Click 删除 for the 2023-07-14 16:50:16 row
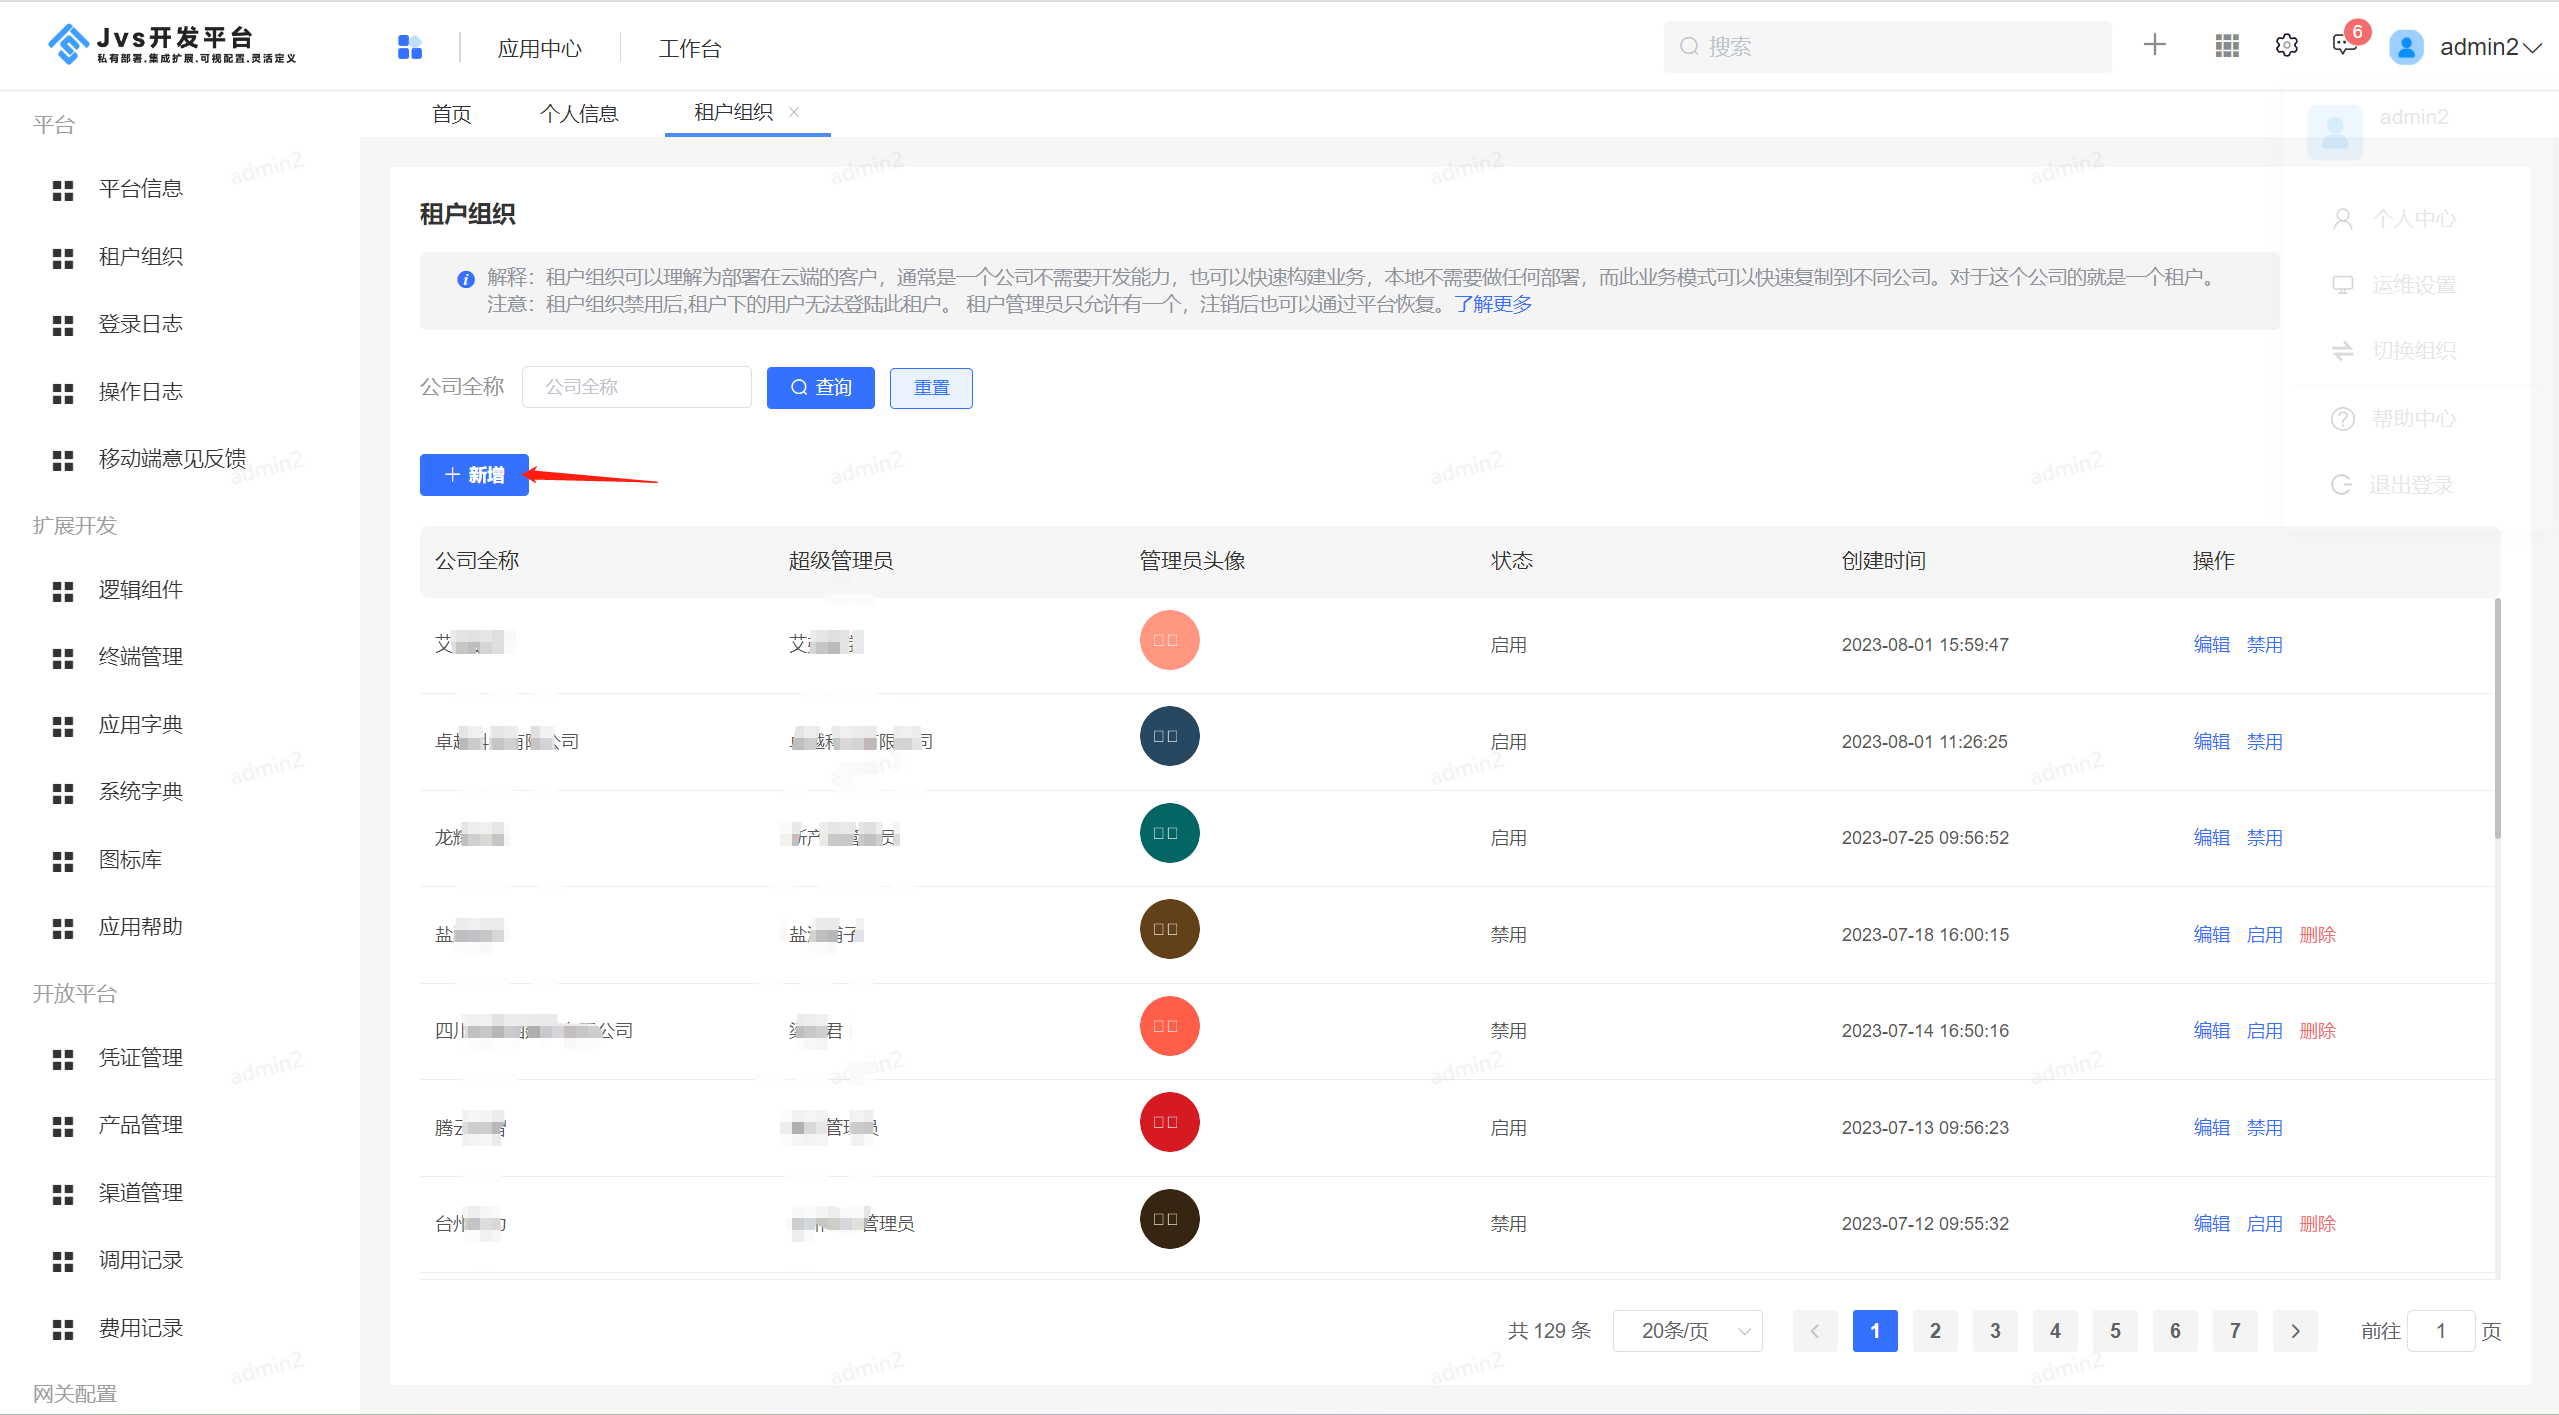The height and width of the screenshot is (1415, 2559). tap(2318, 1031)
